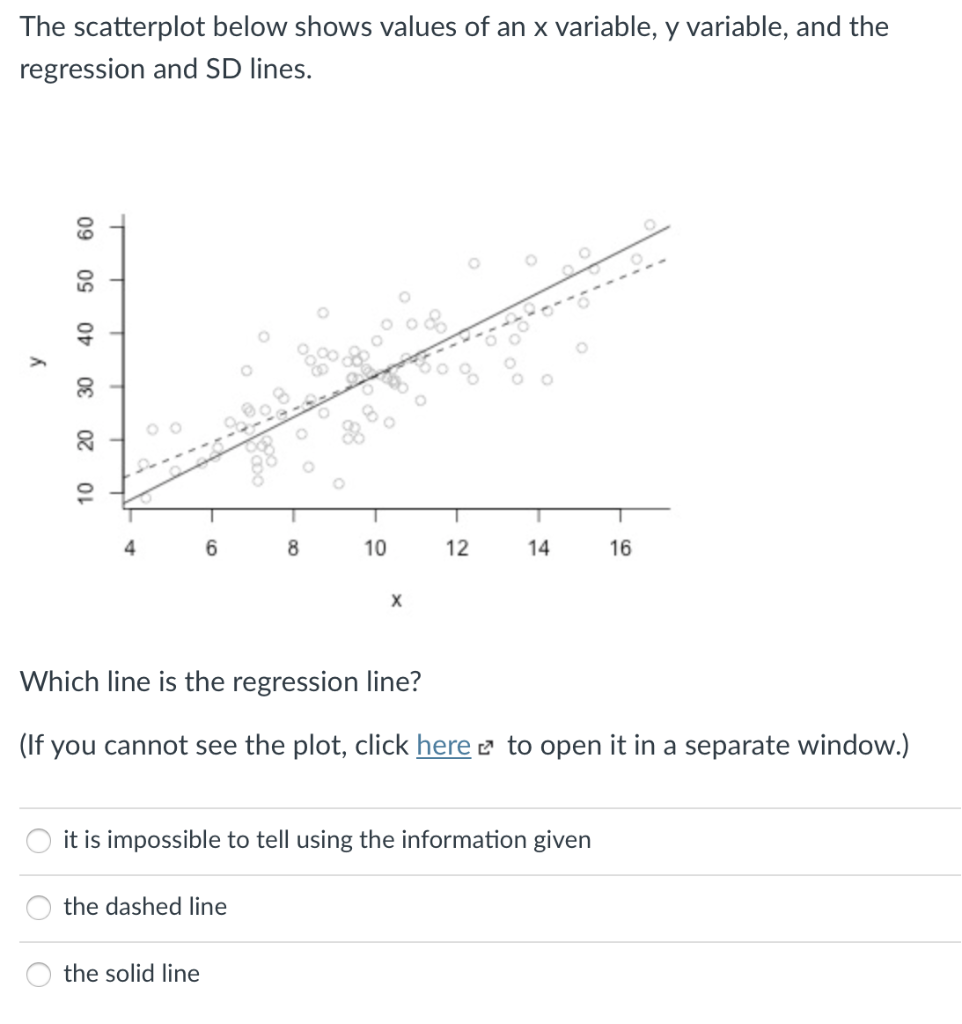Click the divider line above the answer choices
Viewport: 962px width, 1024px height.
[480, 807]
